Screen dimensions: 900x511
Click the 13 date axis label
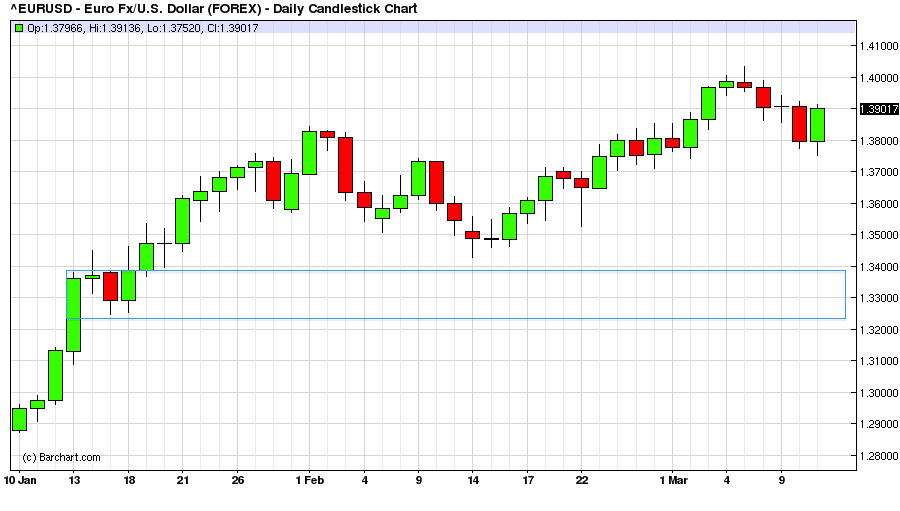click(x=73, y=480)
